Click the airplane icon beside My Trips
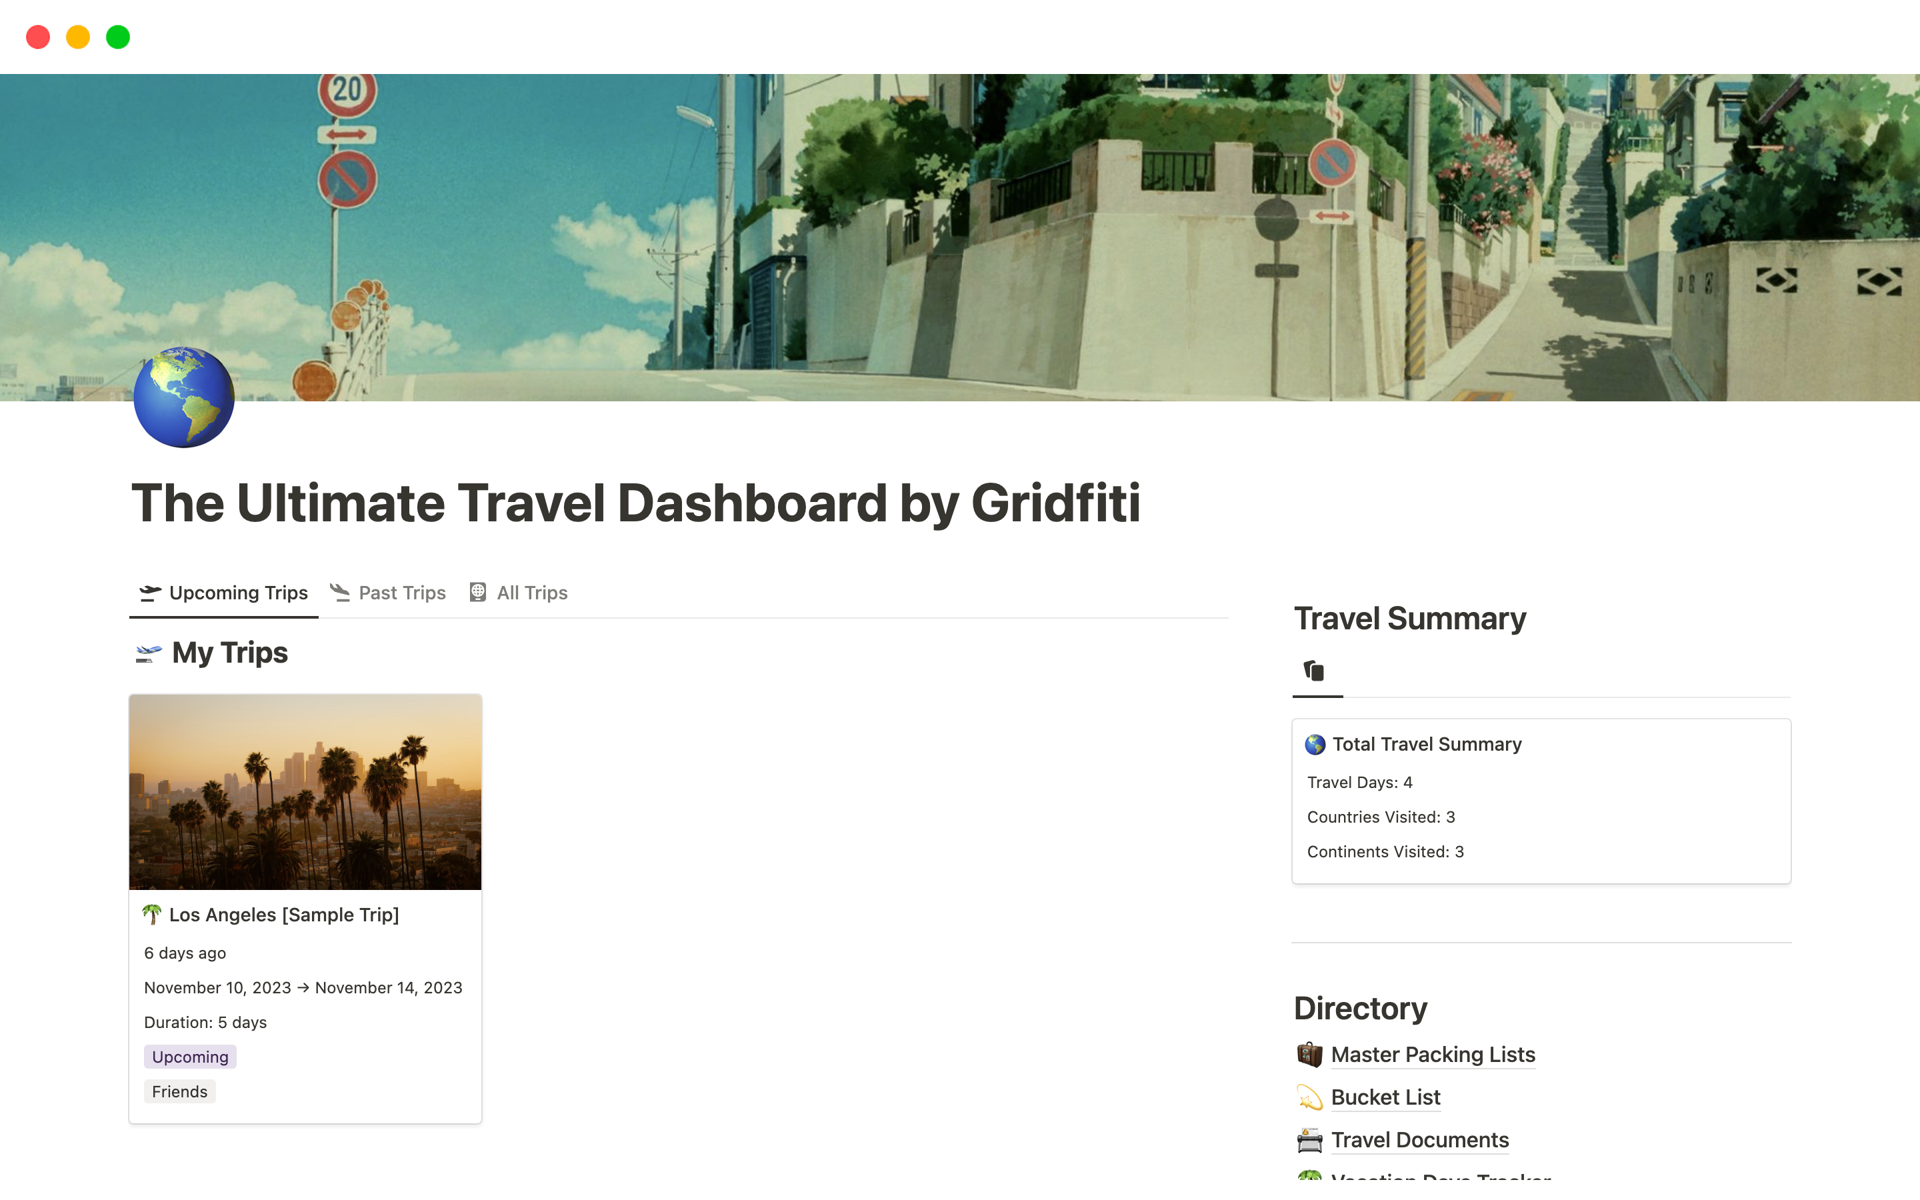Viewport: 1920px width, 1200px height. click(148, 653)
